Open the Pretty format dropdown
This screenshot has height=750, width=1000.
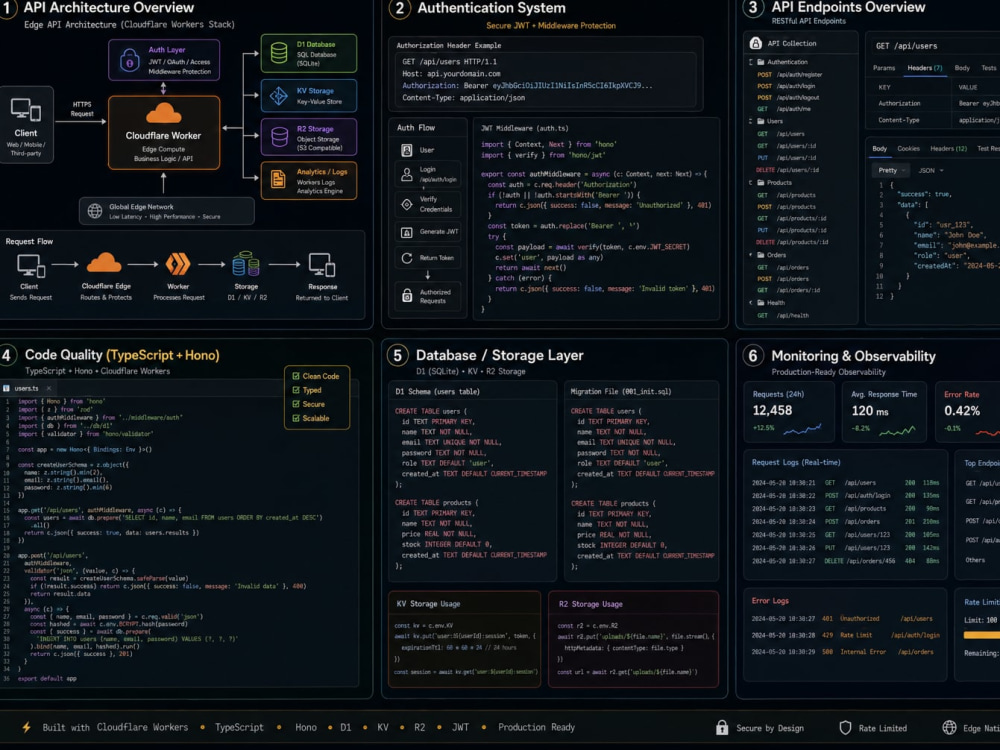[892, 170]
